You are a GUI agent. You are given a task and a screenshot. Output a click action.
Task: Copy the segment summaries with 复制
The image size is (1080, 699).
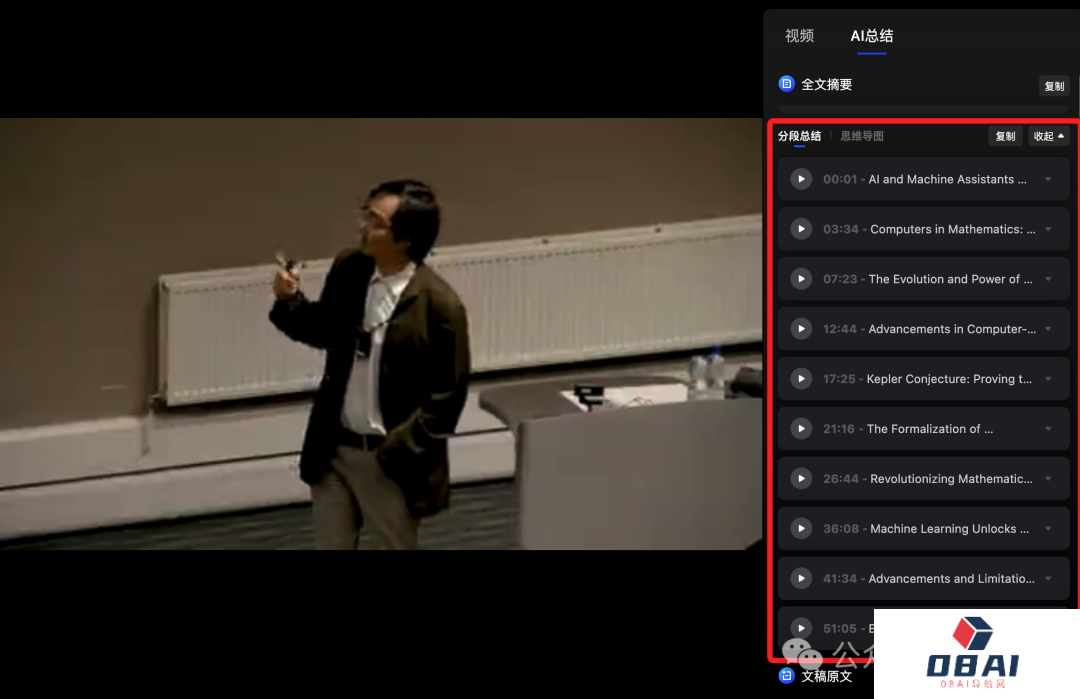point(1005,136)
